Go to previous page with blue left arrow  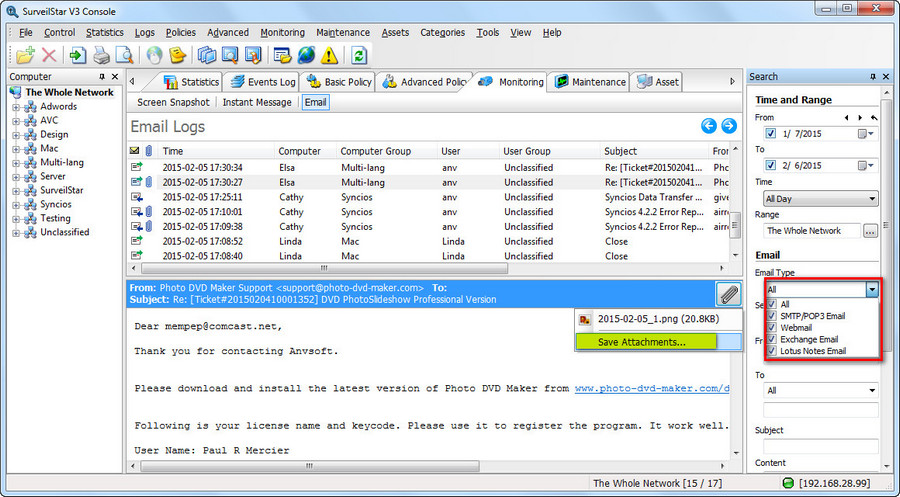point(709,126)
